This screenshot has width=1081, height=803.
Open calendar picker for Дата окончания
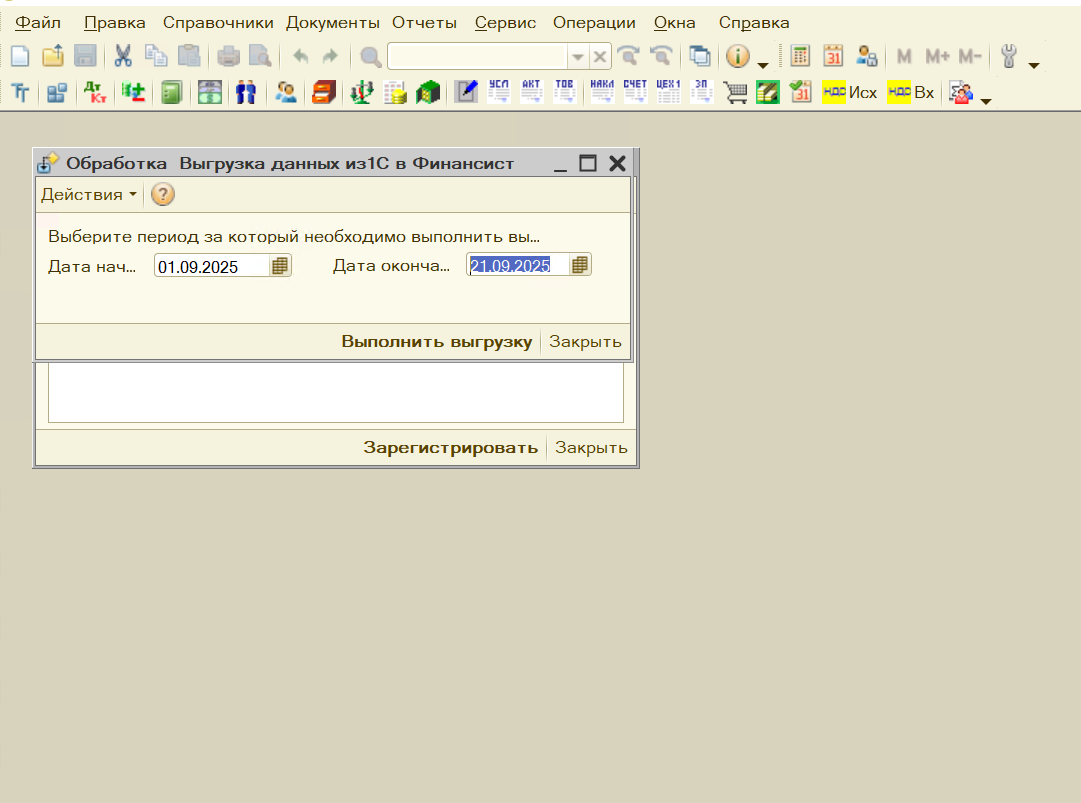[580, 265]
